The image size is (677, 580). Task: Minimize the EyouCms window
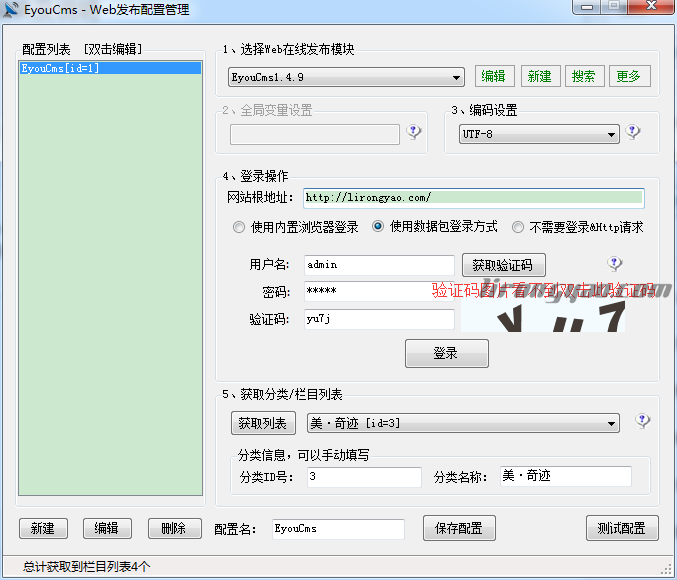pos(586,6)
